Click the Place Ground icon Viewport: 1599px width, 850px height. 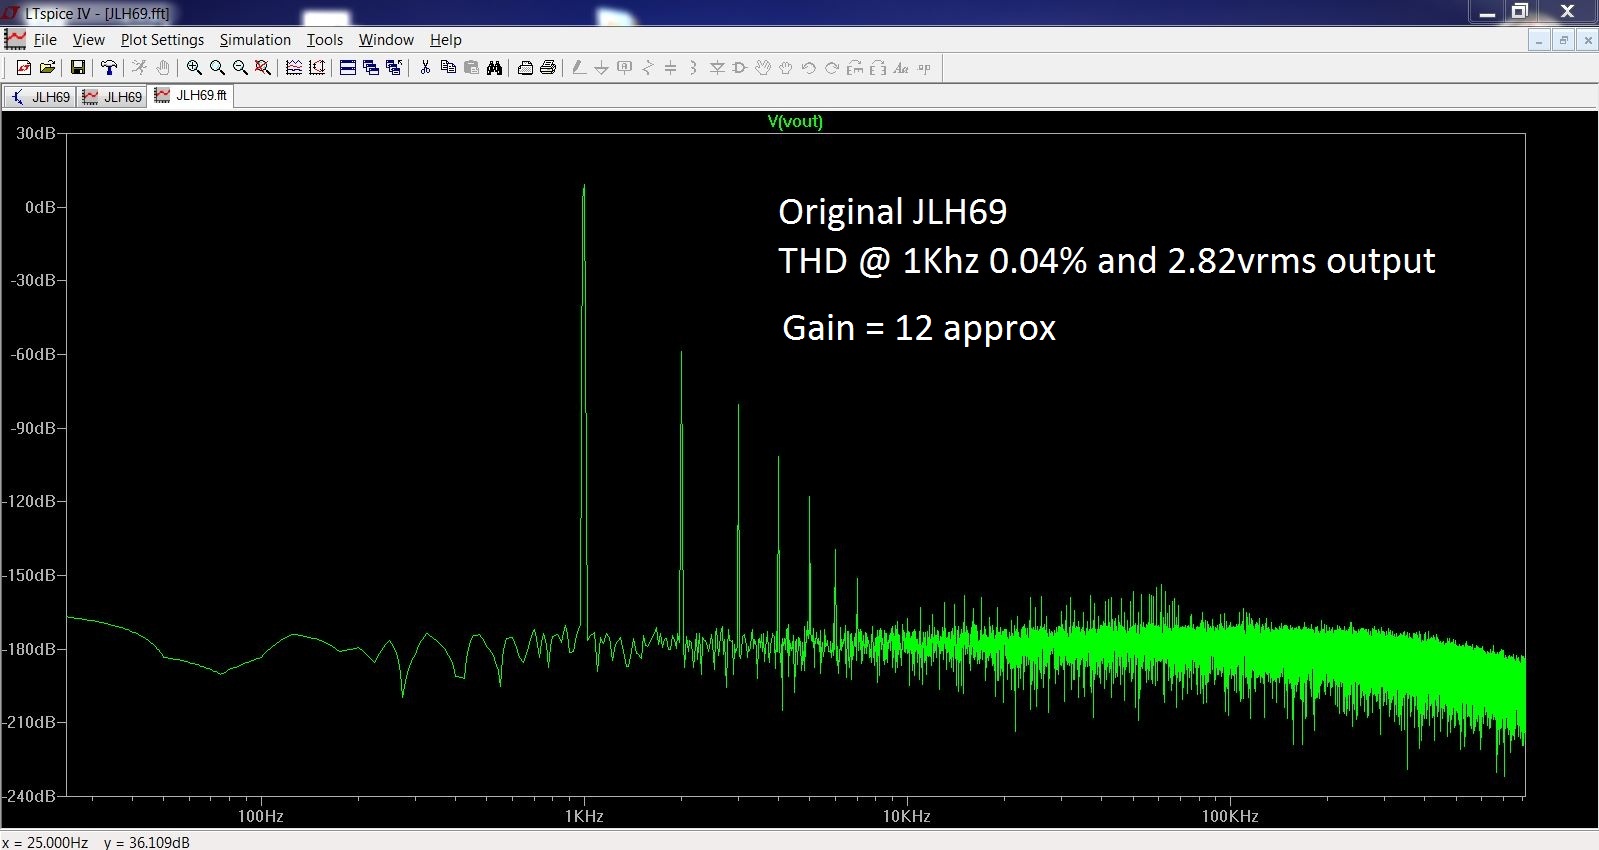(601, 68)
